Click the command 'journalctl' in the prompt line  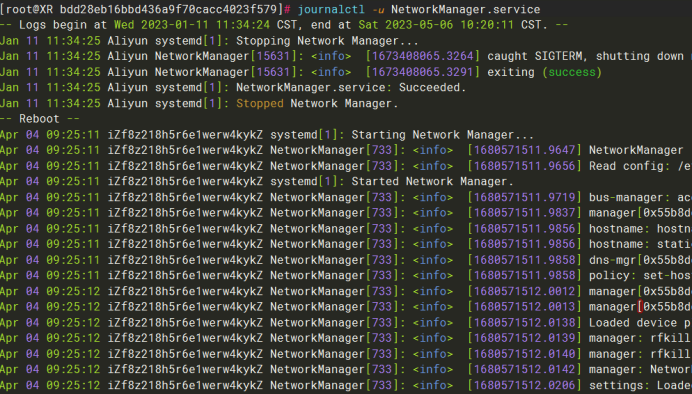click(331, 9)
